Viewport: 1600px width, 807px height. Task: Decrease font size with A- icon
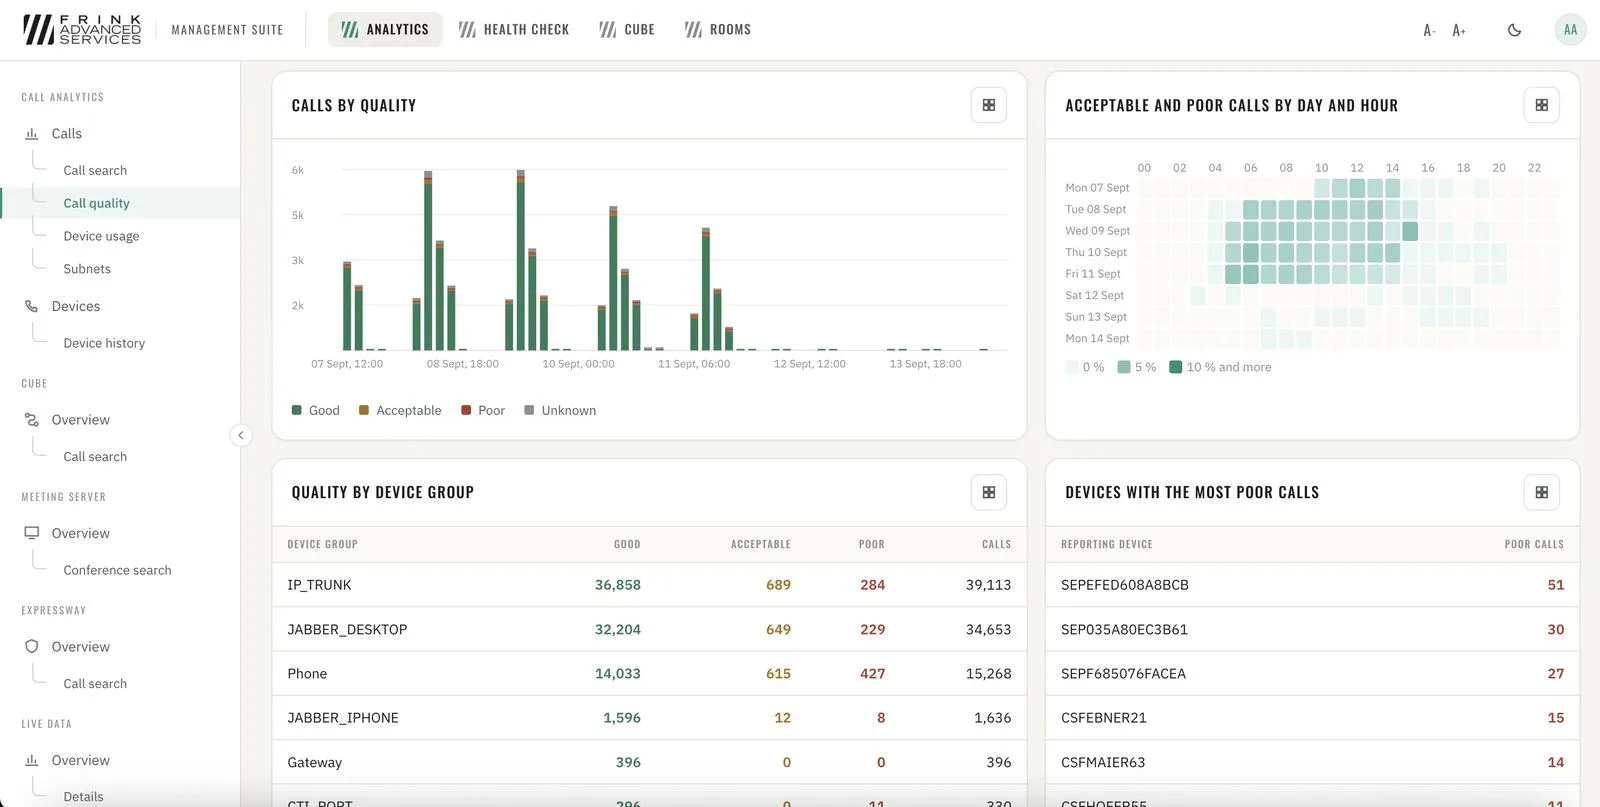coord(1429,30)
